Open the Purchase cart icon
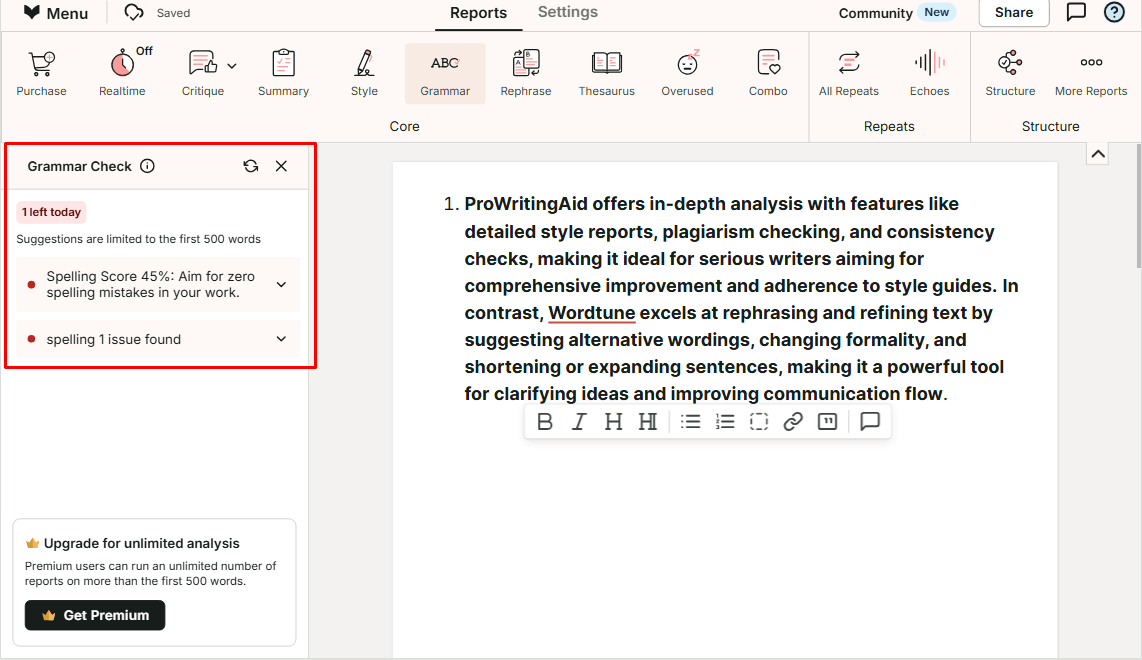Image resolution: width=1142 pixels, height=660 pixels. pos(42,73)
